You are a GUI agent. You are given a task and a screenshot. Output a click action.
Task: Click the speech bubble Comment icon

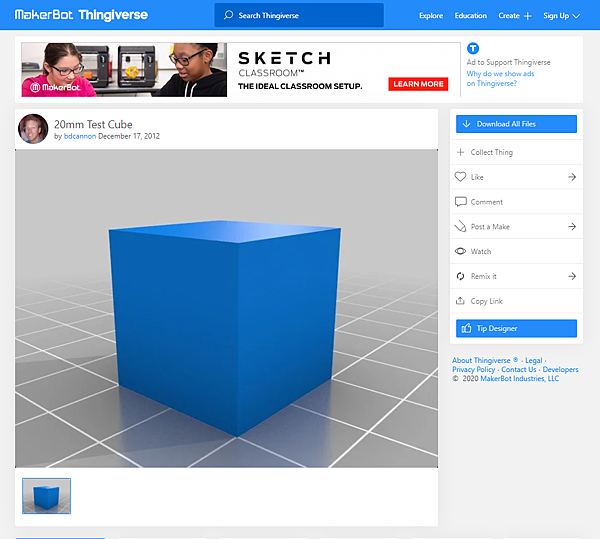(461, 202)
